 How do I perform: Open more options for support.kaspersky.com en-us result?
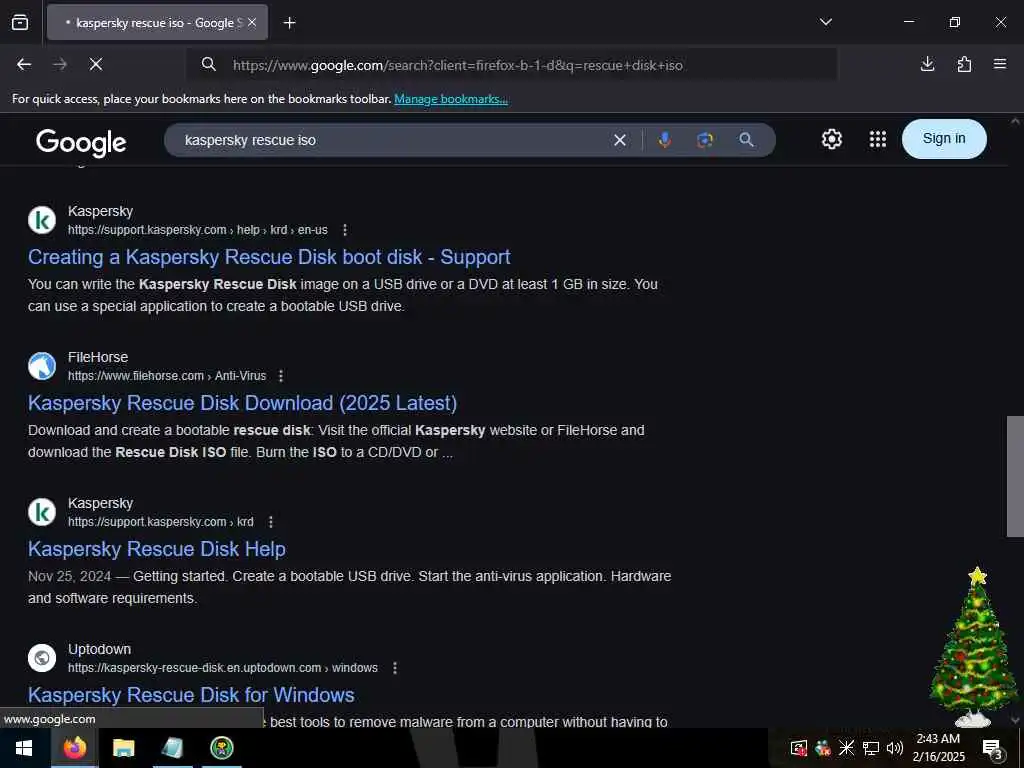345,230
